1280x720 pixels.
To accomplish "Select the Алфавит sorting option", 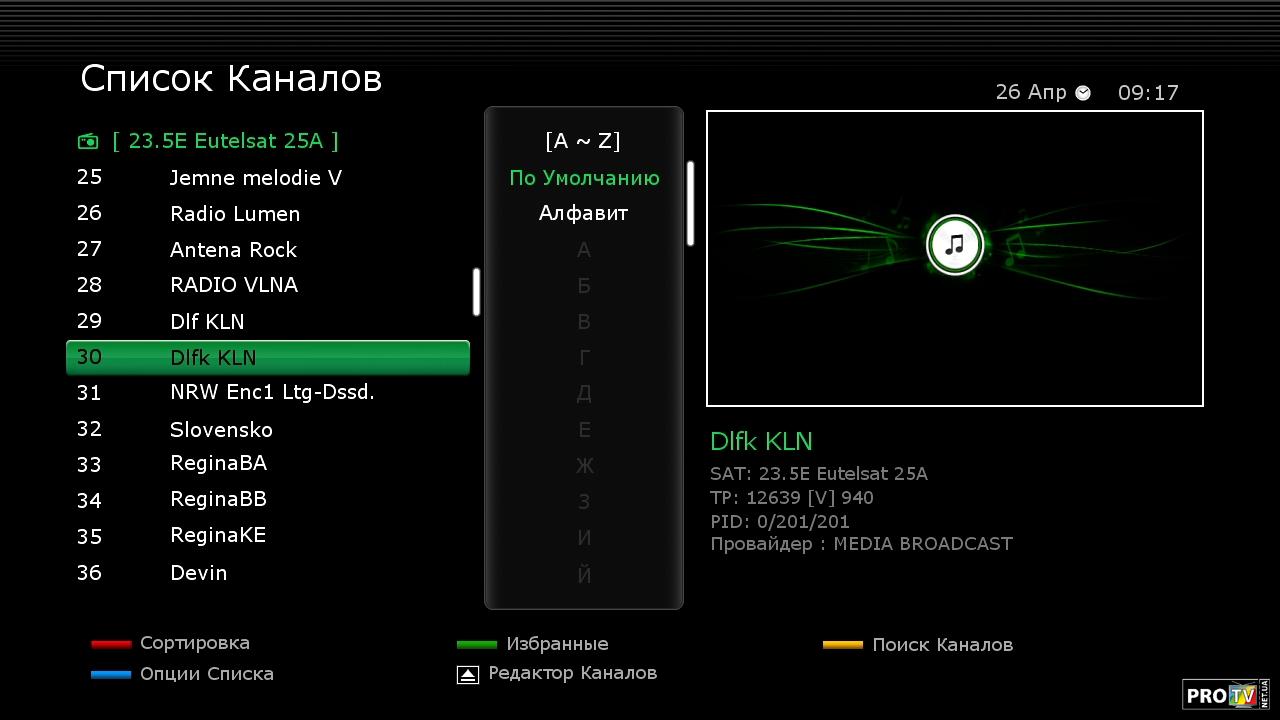I will click(583, 213).
